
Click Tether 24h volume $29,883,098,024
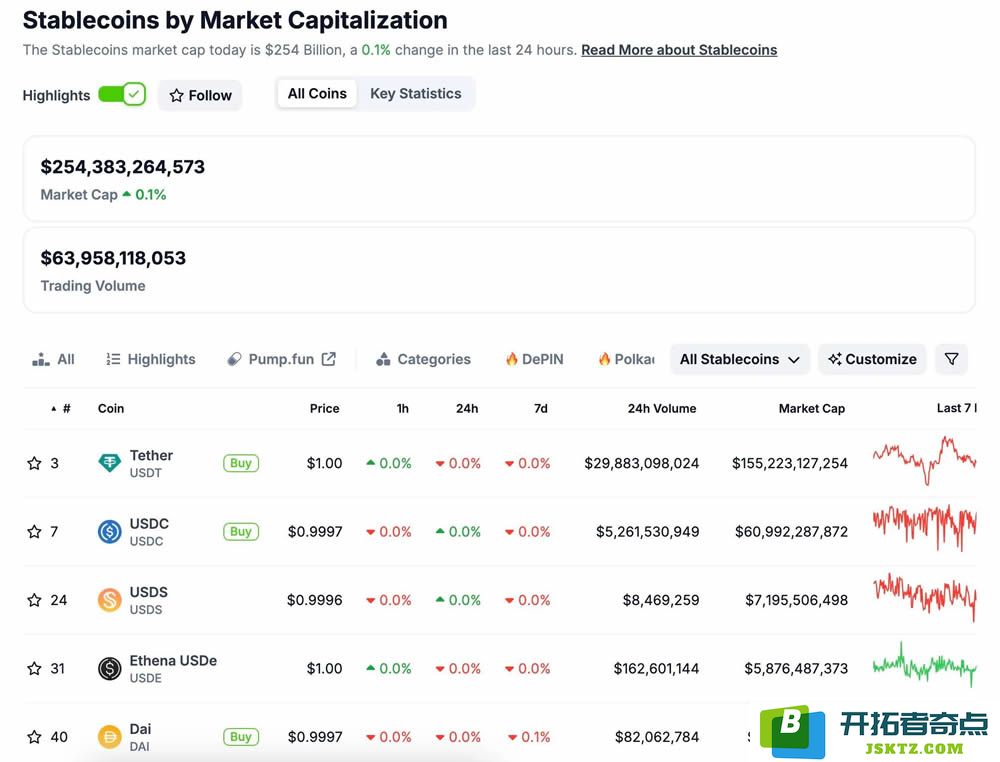click(642, 464)
